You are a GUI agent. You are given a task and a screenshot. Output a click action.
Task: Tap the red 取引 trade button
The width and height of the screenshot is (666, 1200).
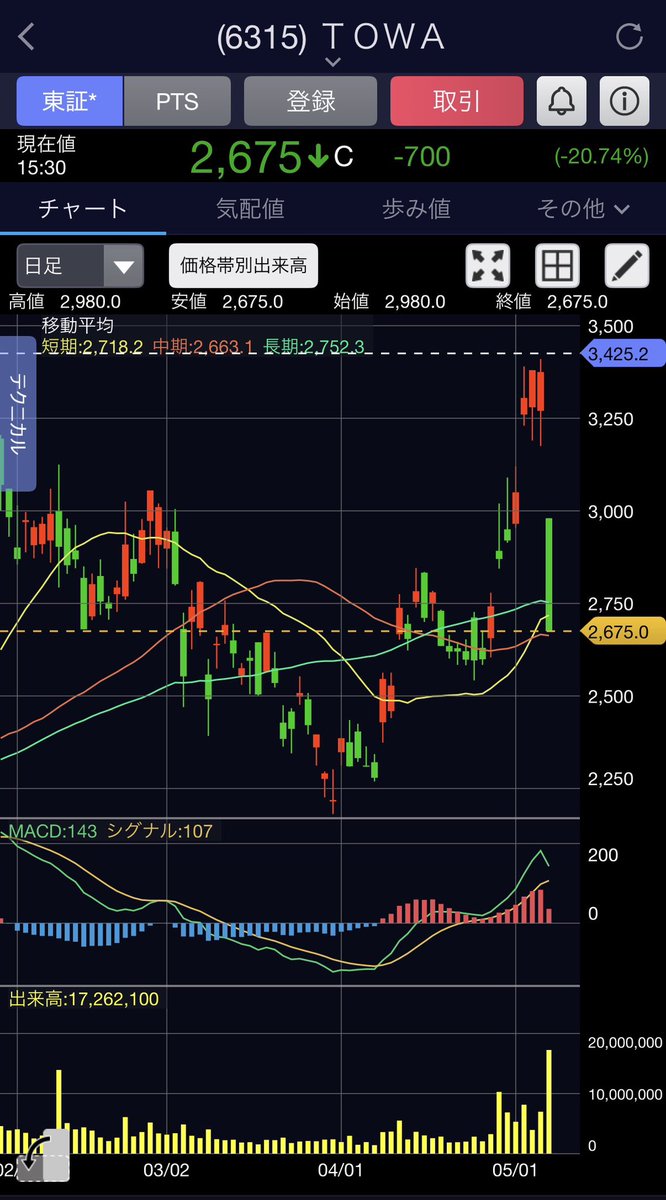(457, 101)
